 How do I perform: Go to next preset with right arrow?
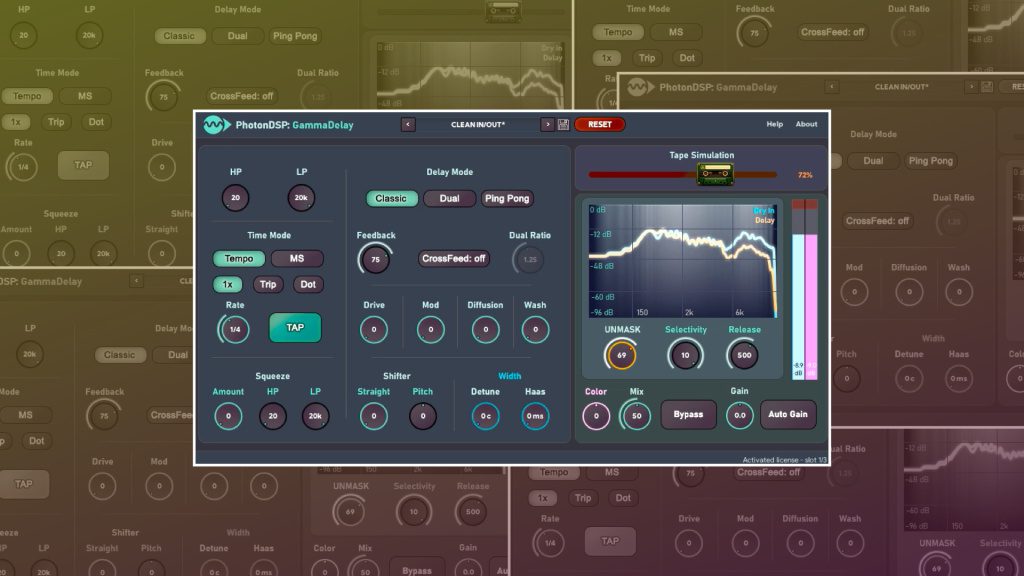coord(547,124)
